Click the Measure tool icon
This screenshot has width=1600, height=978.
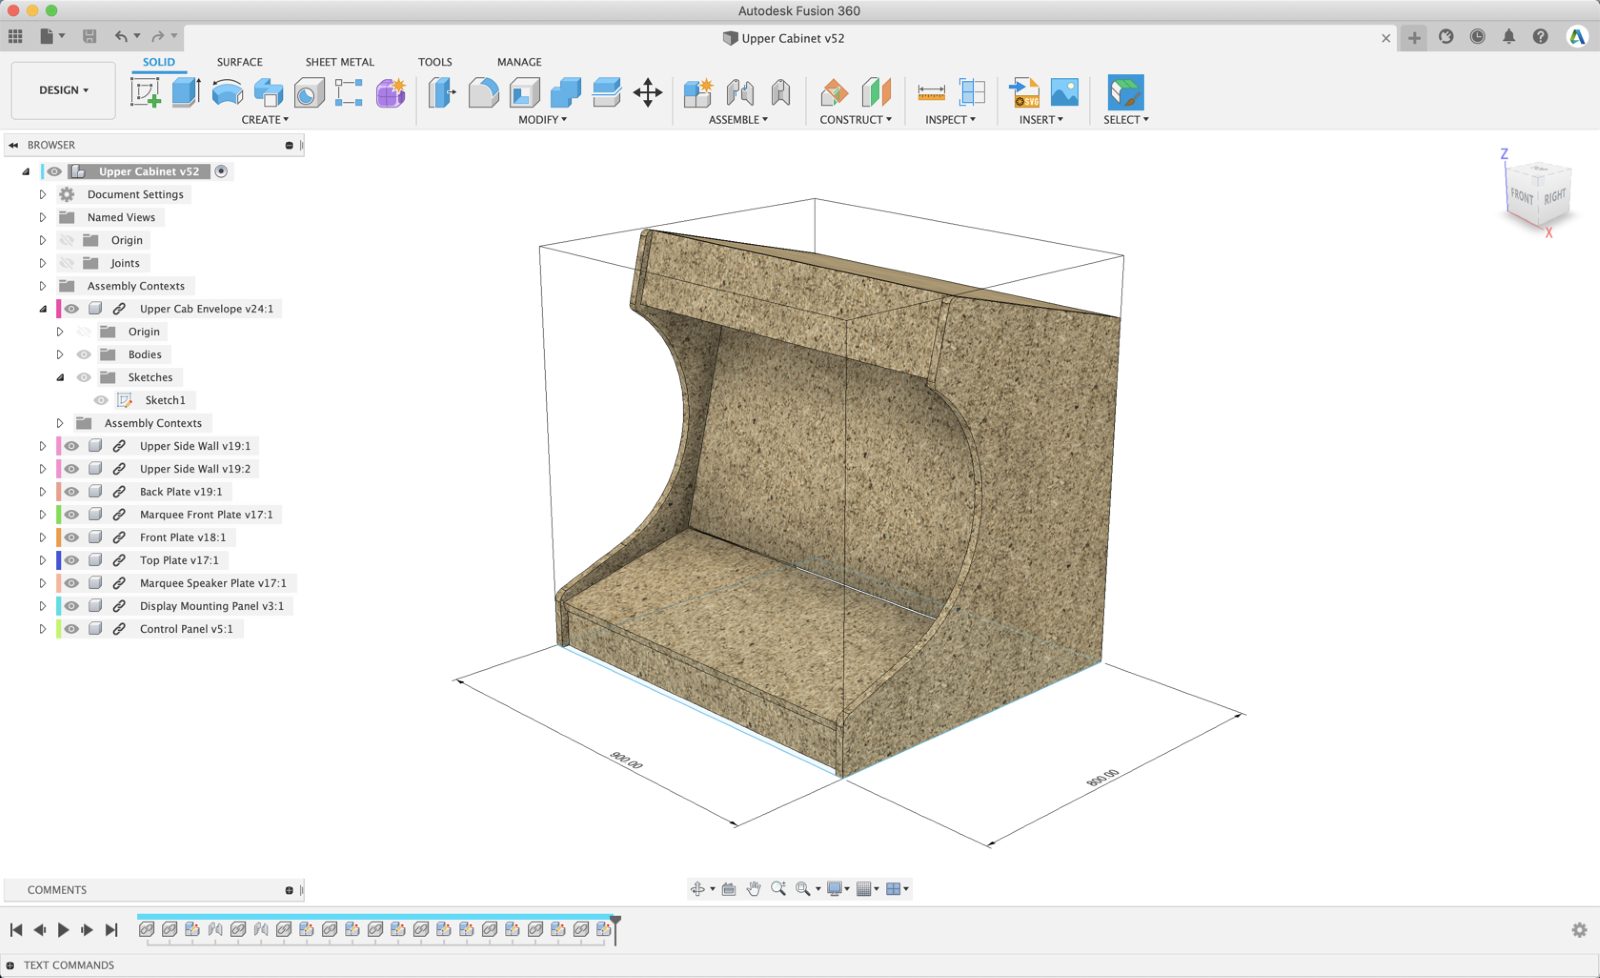(x=931, y=93)
